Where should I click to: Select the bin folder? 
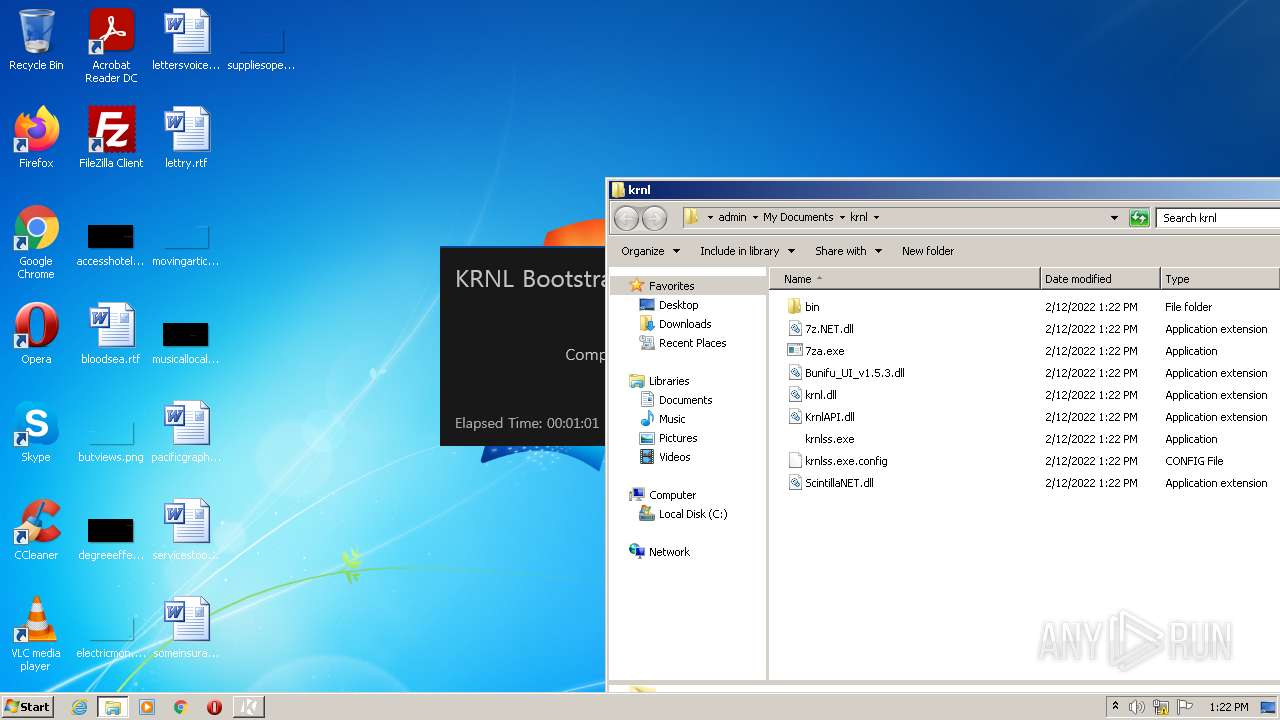tap(812, 307)
